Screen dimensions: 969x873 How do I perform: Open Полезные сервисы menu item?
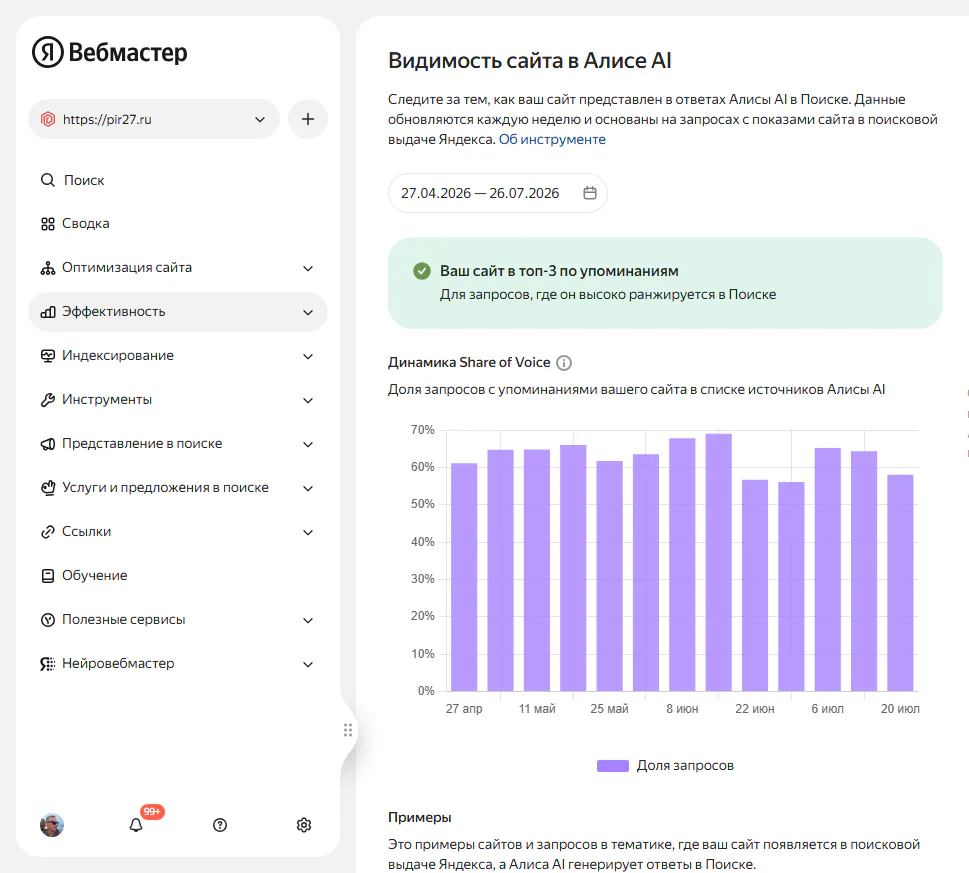178,620
